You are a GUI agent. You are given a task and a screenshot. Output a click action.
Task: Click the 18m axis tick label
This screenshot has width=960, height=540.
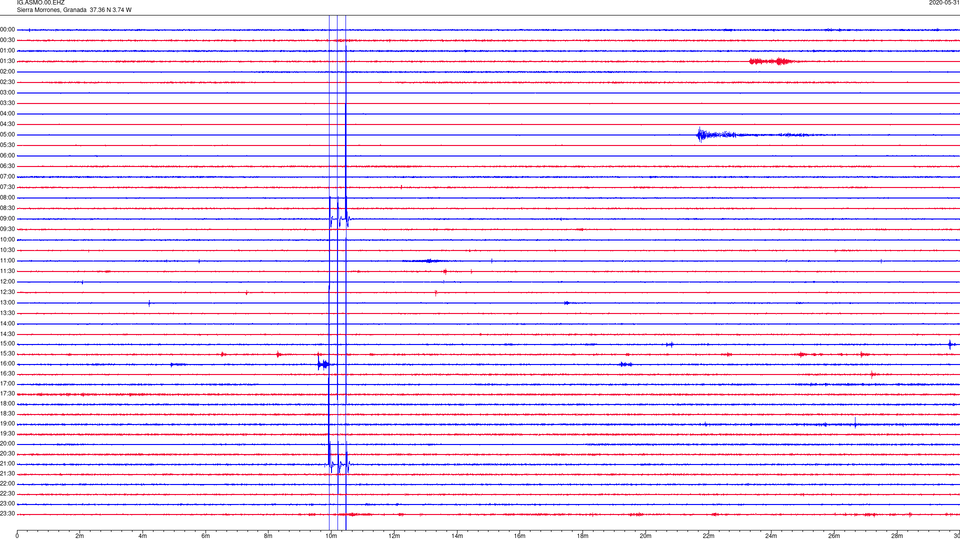click(583, 536)
